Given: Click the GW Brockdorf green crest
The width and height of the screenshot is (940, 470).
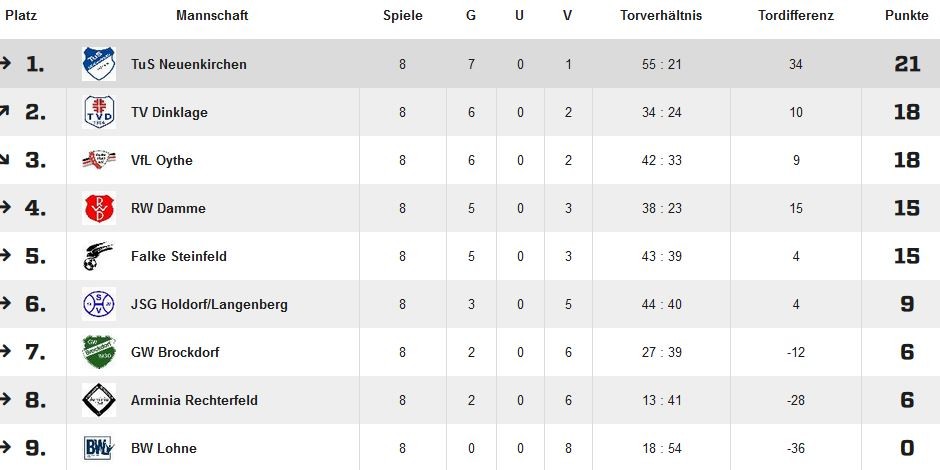Looking at the screenshot, I should (99, 352).
